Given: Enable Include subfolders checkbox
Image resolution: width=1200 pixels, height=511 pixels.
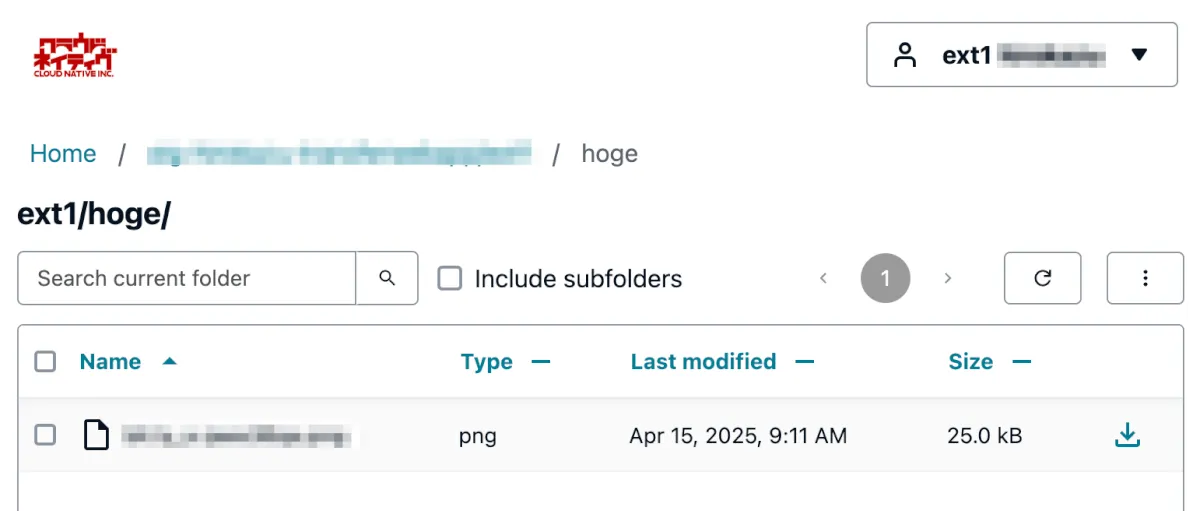Looking at the screenshot, I should pyautogui.click(x=450, y=278).
